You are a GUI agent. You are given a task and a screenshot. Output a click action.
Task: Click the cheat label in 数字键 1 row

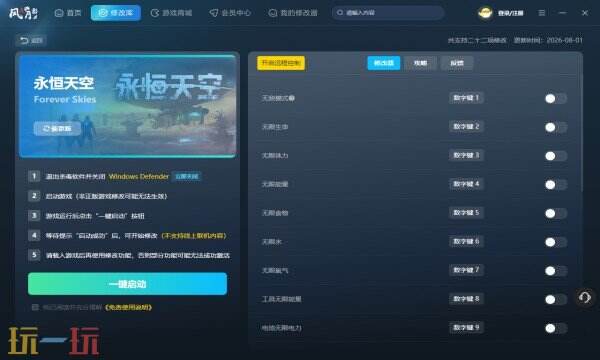pyautogui.click(x=275, y=98)
